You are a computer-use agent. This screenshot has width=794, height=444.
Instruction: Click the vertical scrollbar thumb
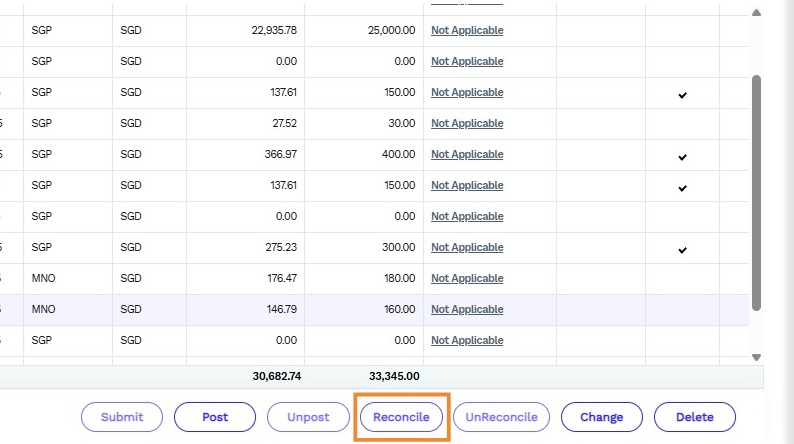757,190
